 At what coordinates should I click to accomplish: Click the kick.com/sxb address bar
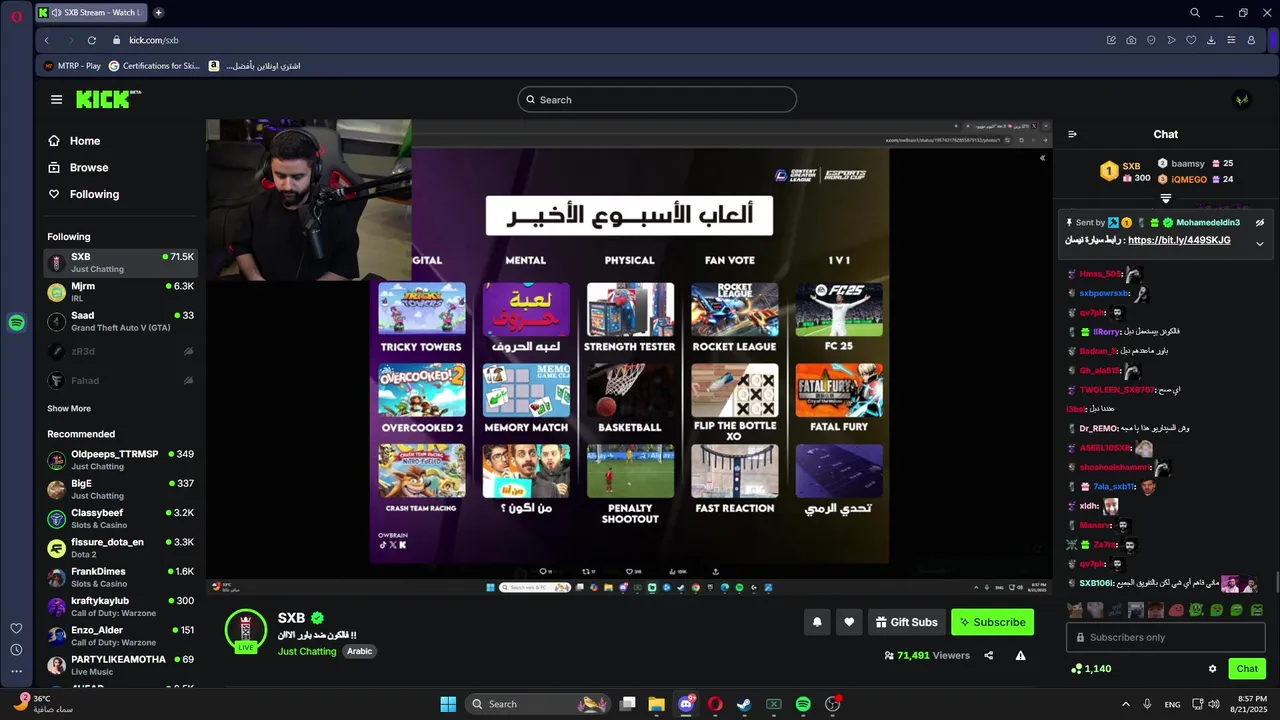coord(153,40)
